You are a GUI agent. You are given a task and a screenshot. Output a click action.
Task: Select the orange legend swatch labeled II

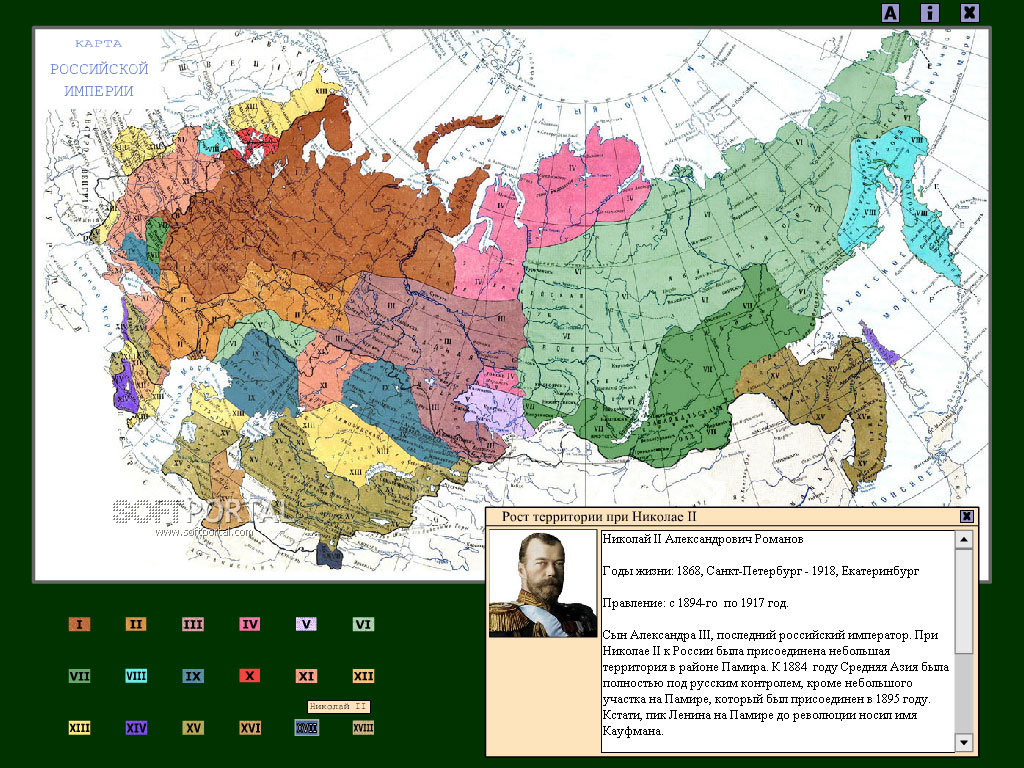tap(136, 624)
